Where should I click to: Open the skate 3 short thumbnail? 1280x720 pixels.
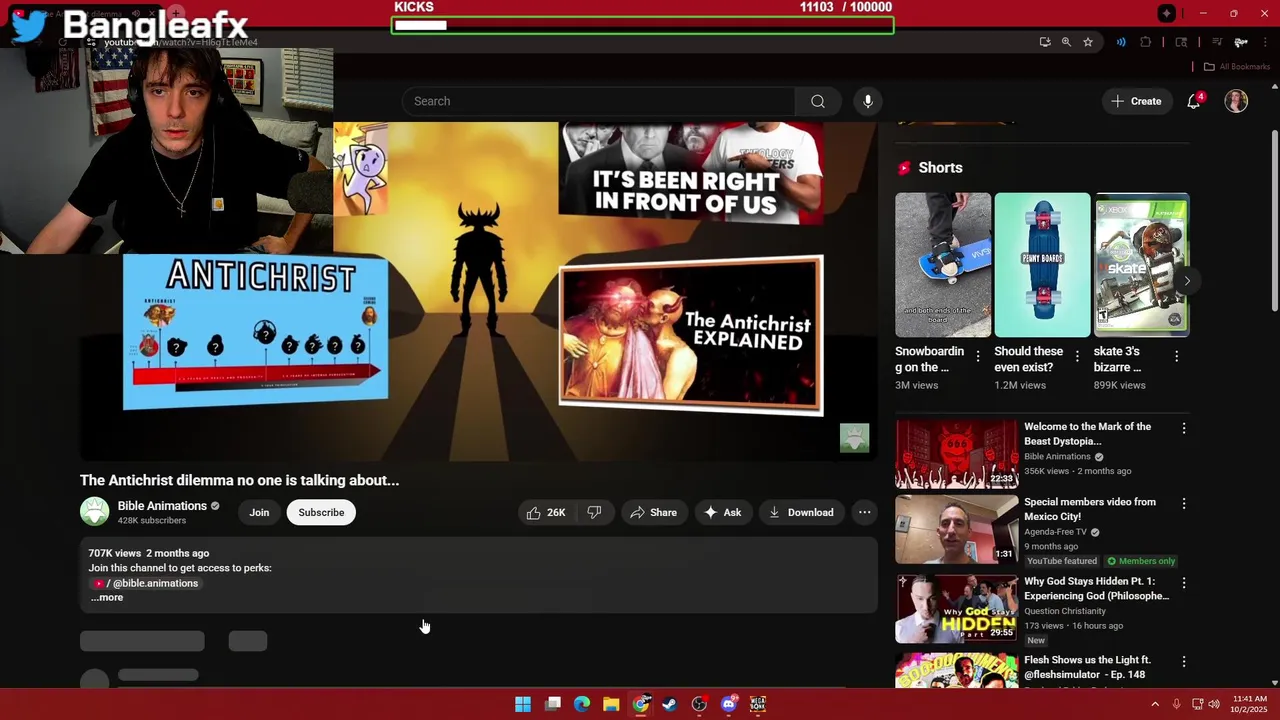1142,265
